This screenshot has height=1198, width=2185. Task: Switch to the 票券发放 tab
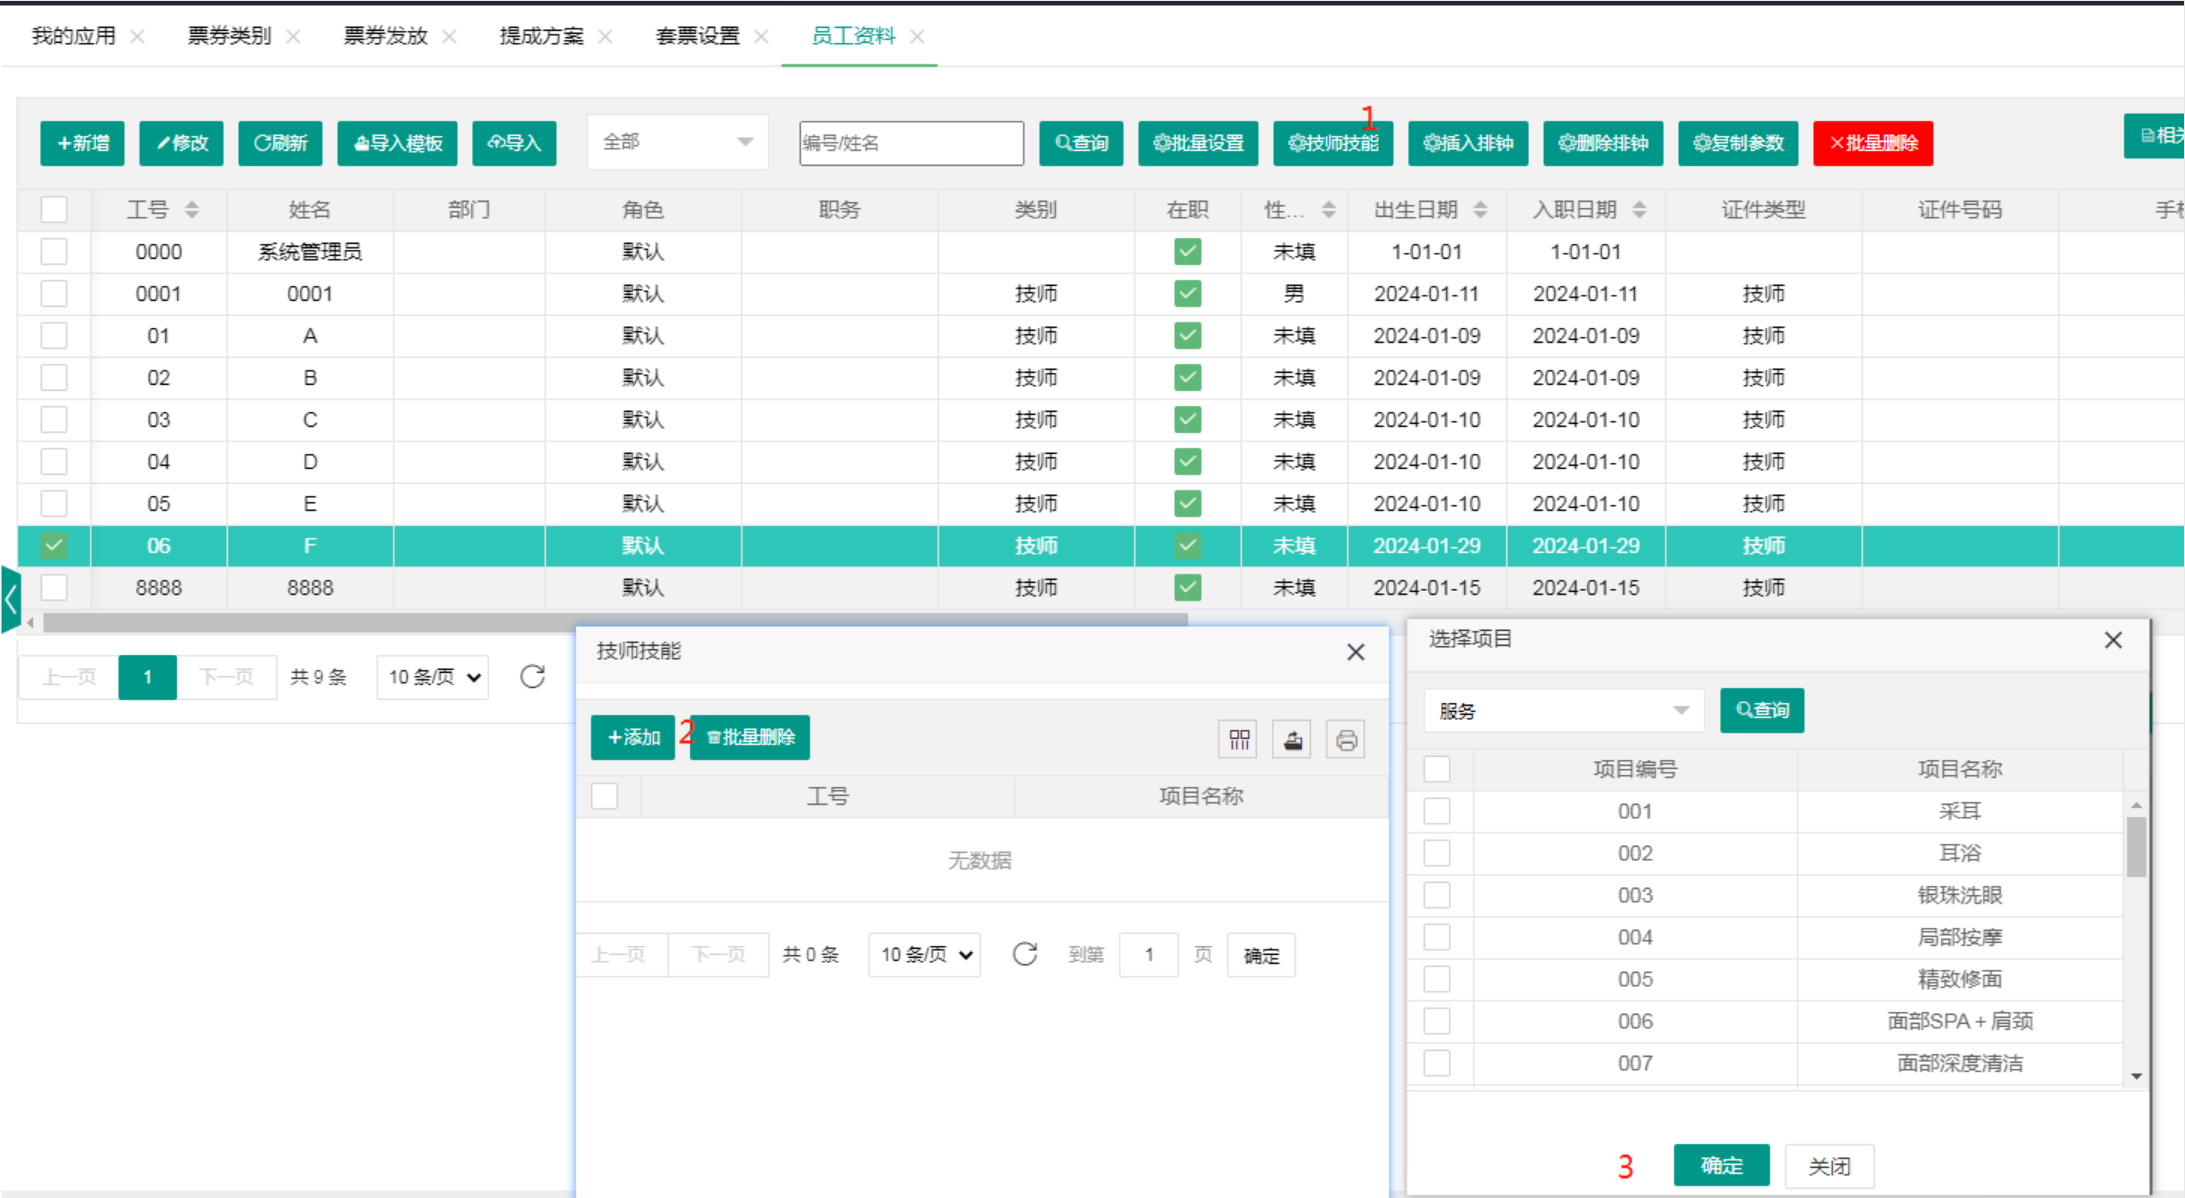386,36
